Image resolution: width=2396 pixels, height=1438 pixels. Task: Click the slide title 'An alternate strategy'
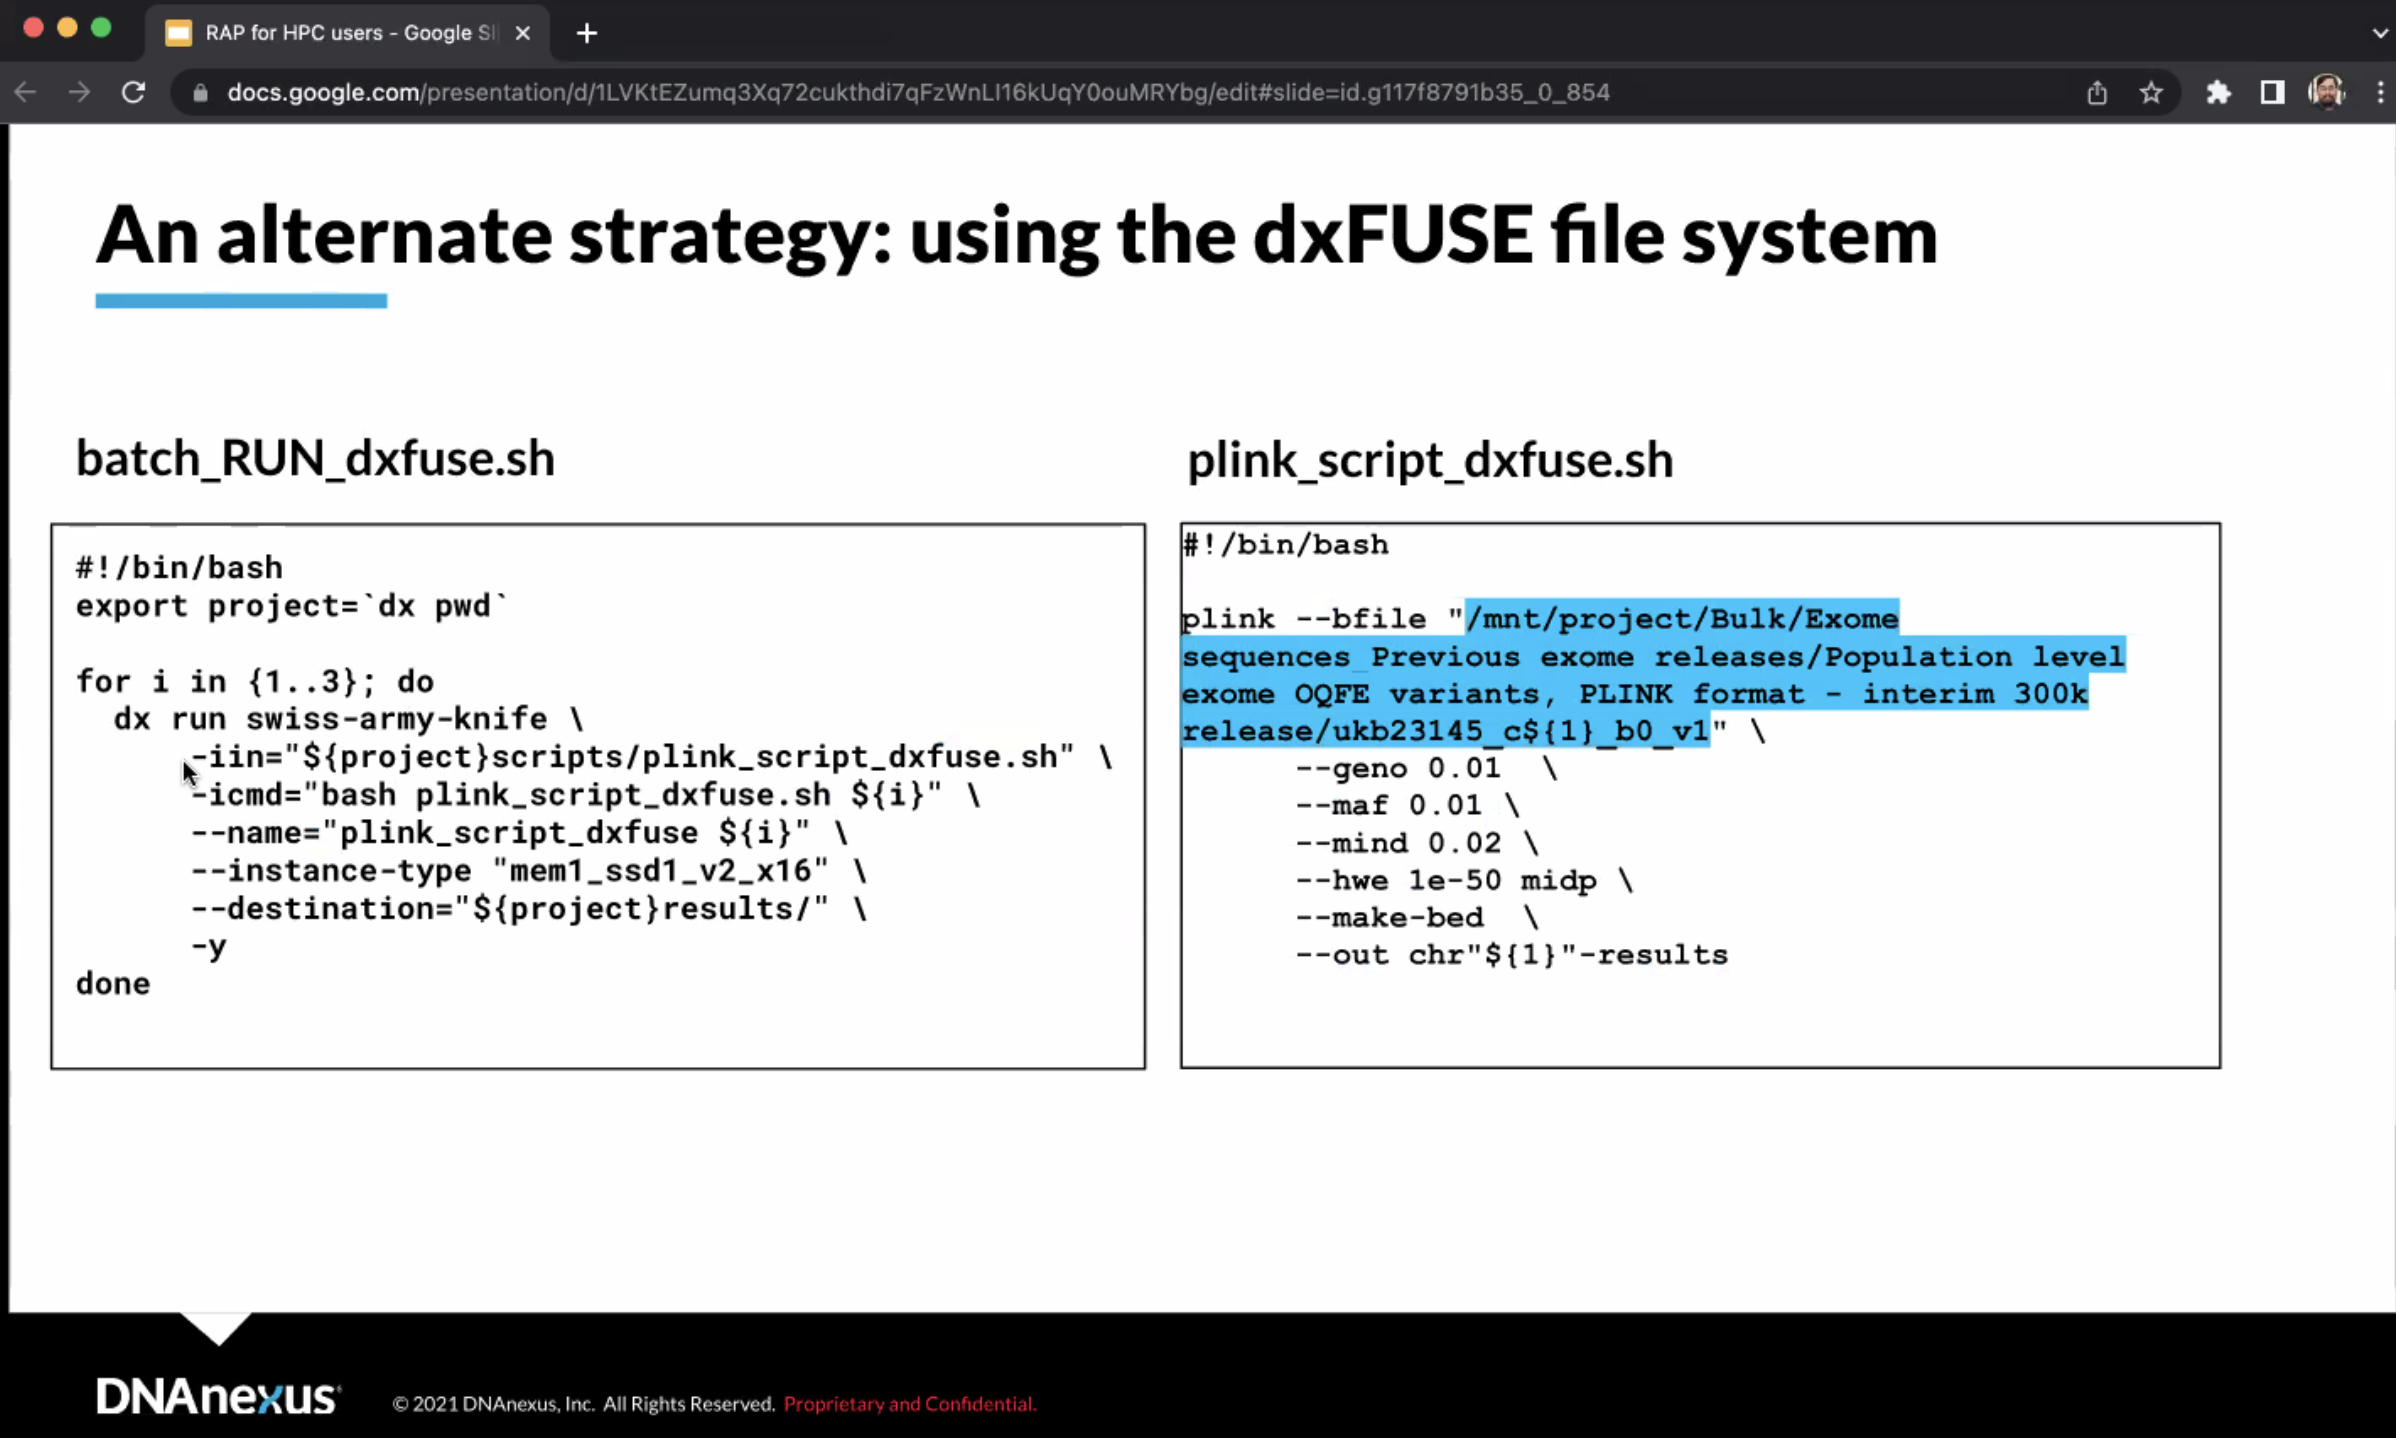click(x=1016, y=235)
